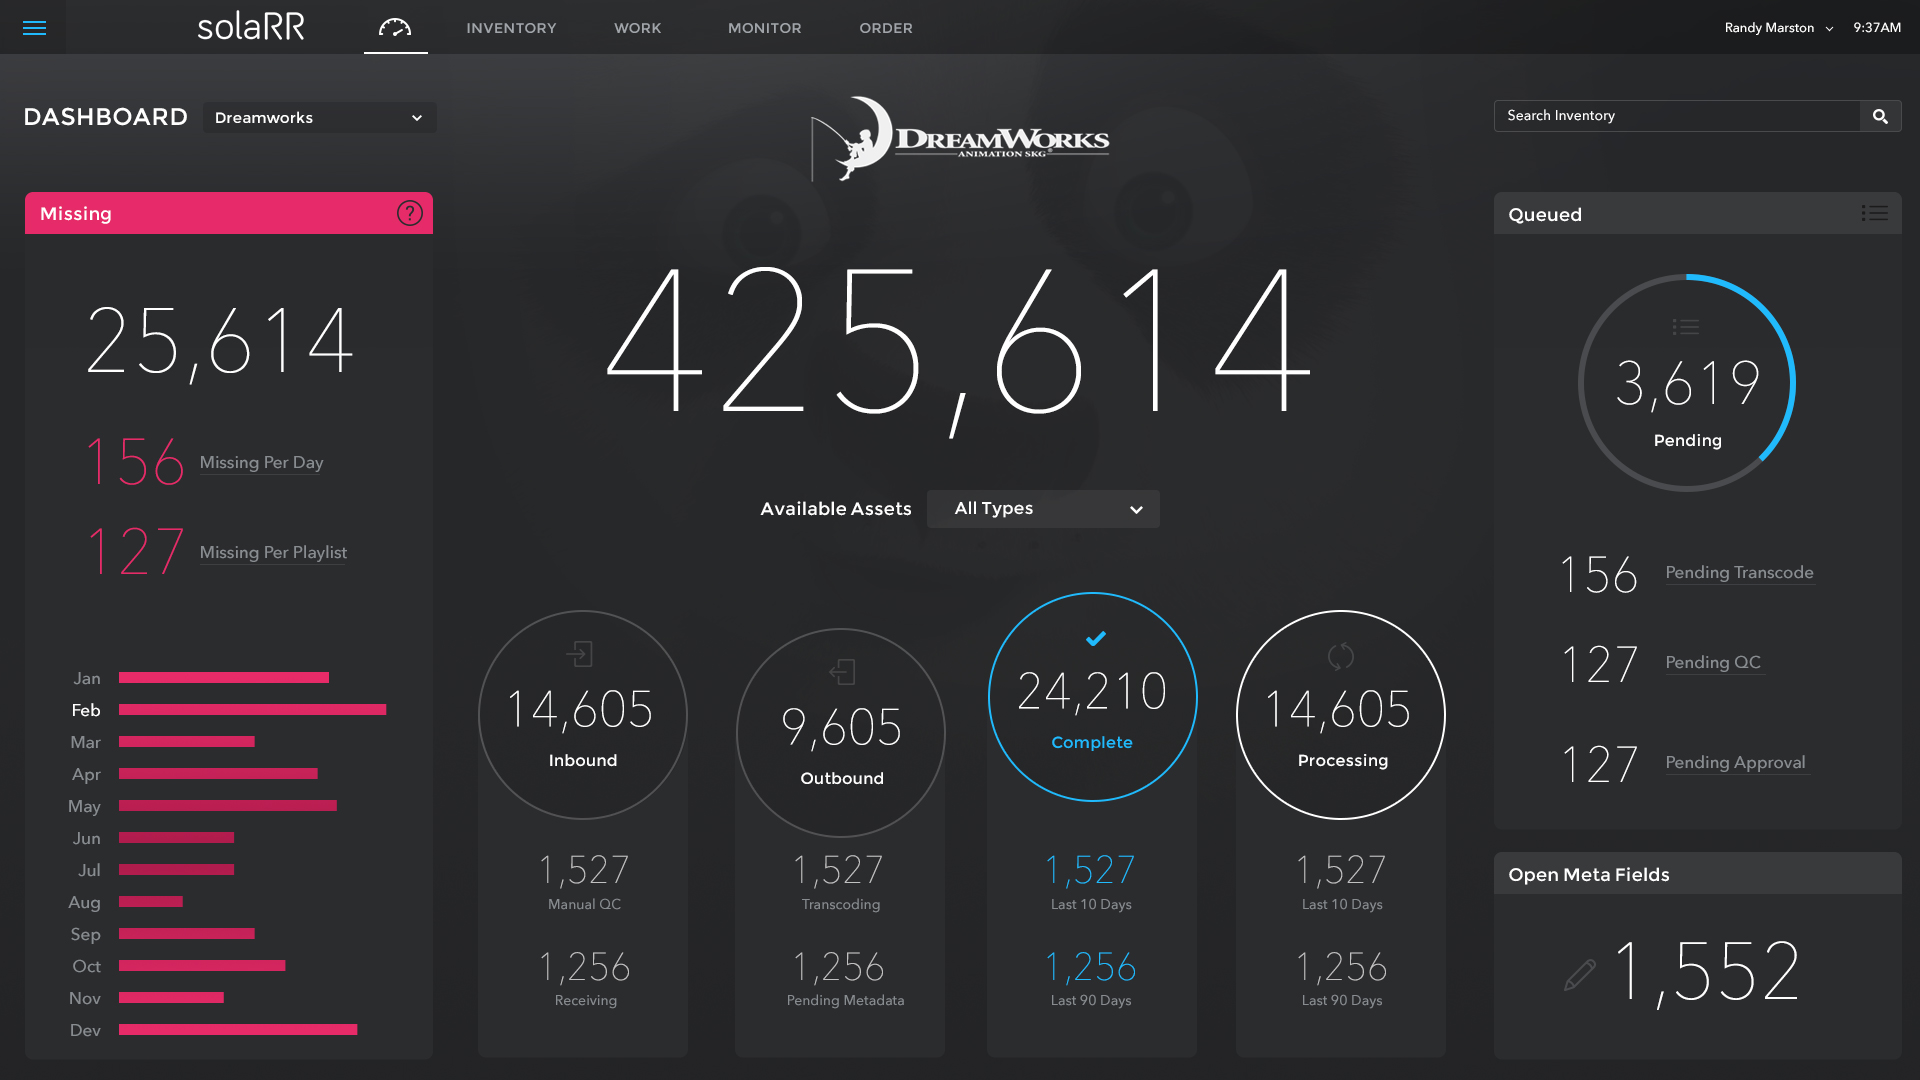Go to the Order tab
The image size is (1920, 1080).
[x=886, y=28]
